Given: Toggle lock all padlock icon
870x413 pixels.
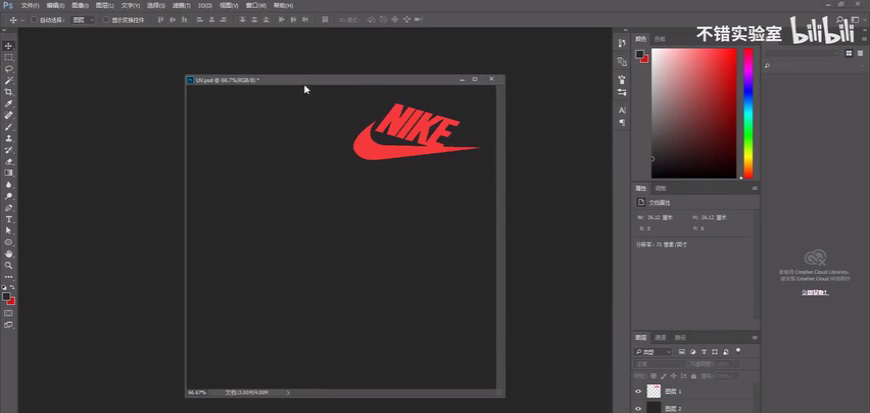Looking at the screenshot, I should coord(694,376).
